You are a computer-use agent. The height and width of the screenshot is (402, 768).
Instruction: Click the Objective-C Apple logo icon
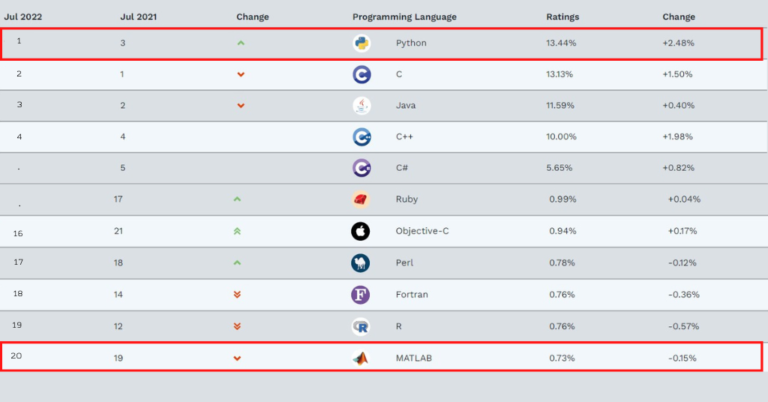click(361, 232)
